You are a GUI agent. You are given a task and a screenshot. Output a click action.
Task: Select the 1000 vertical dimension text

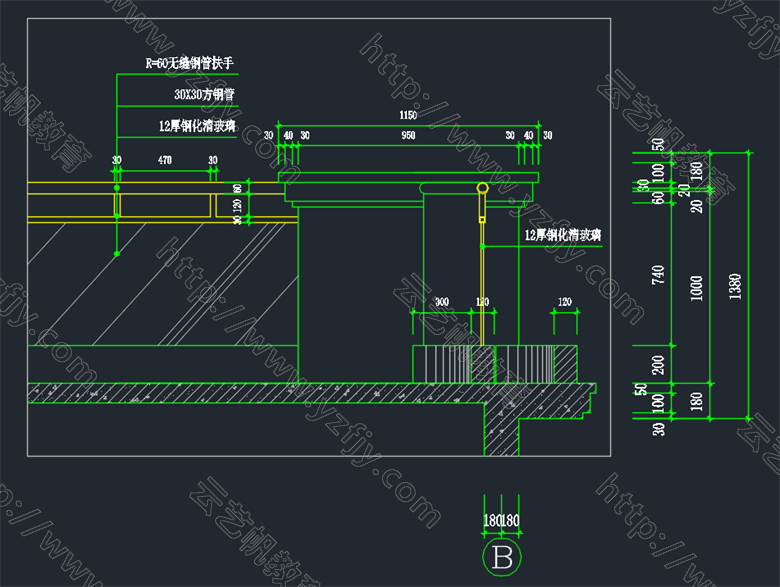696,288
